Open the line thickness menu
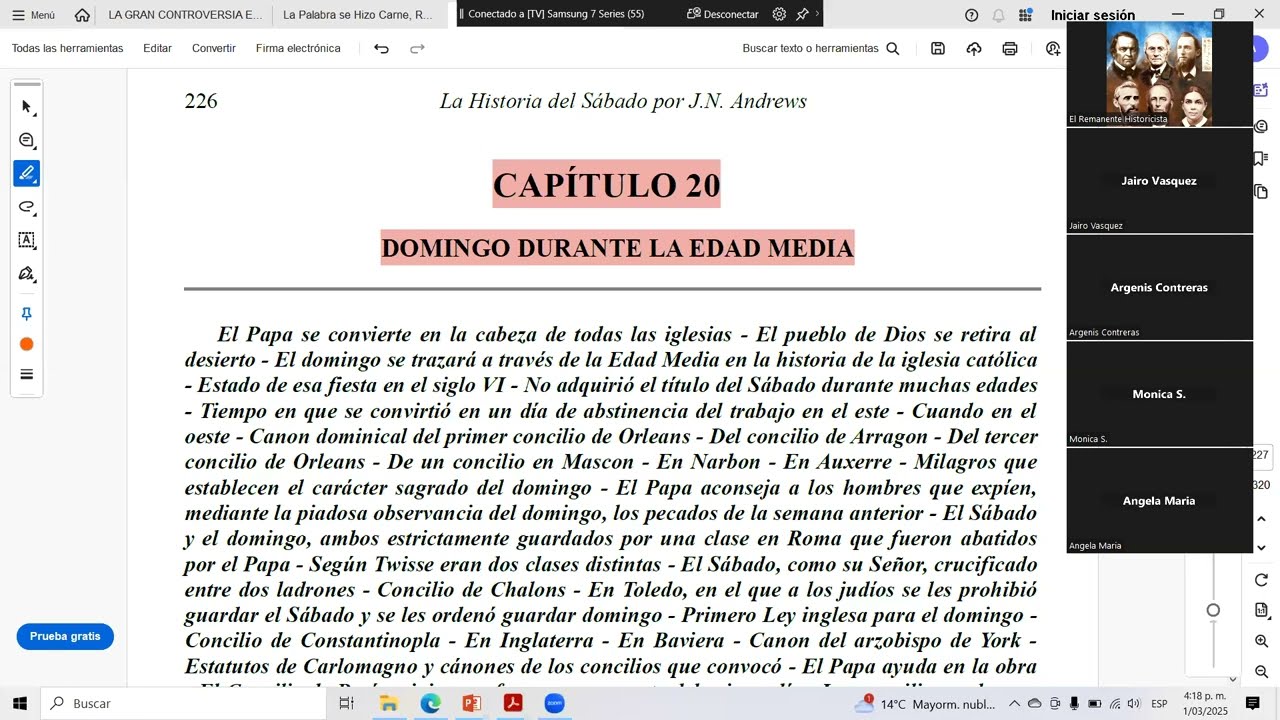 click(27, 375)
